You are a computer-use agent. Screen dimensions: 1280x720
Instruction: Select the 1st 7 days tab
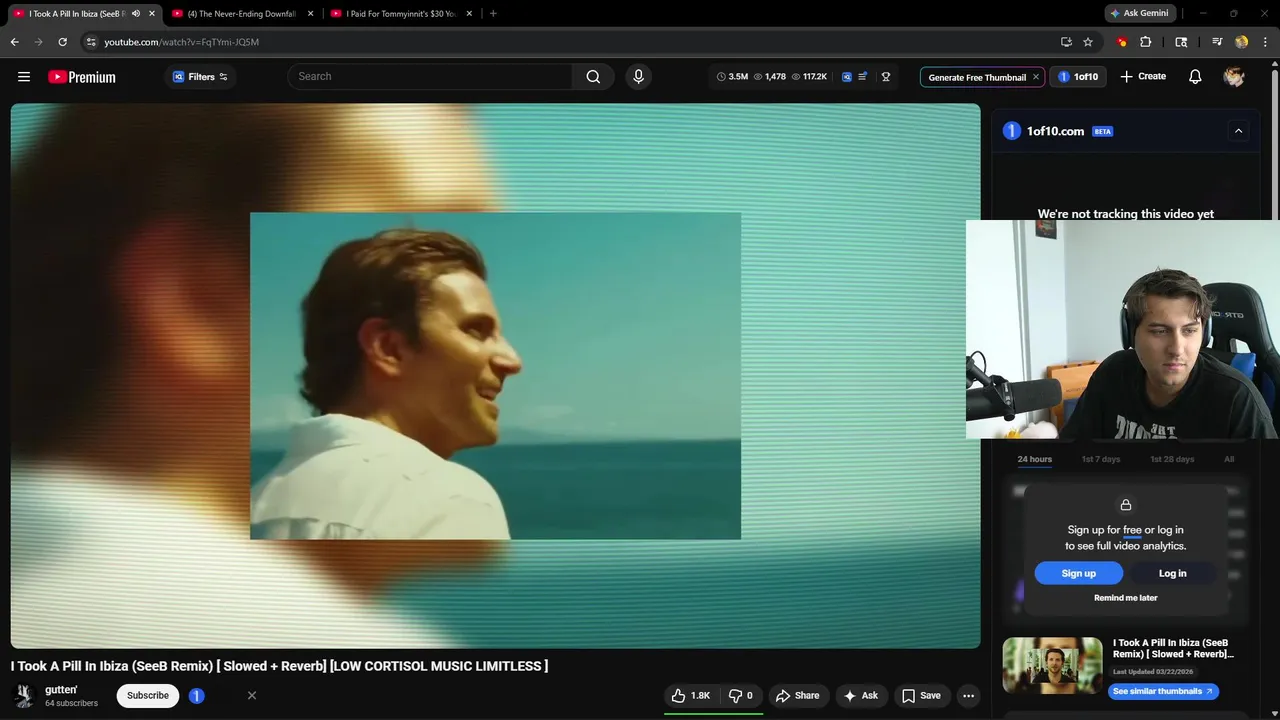click(1101, 459)
